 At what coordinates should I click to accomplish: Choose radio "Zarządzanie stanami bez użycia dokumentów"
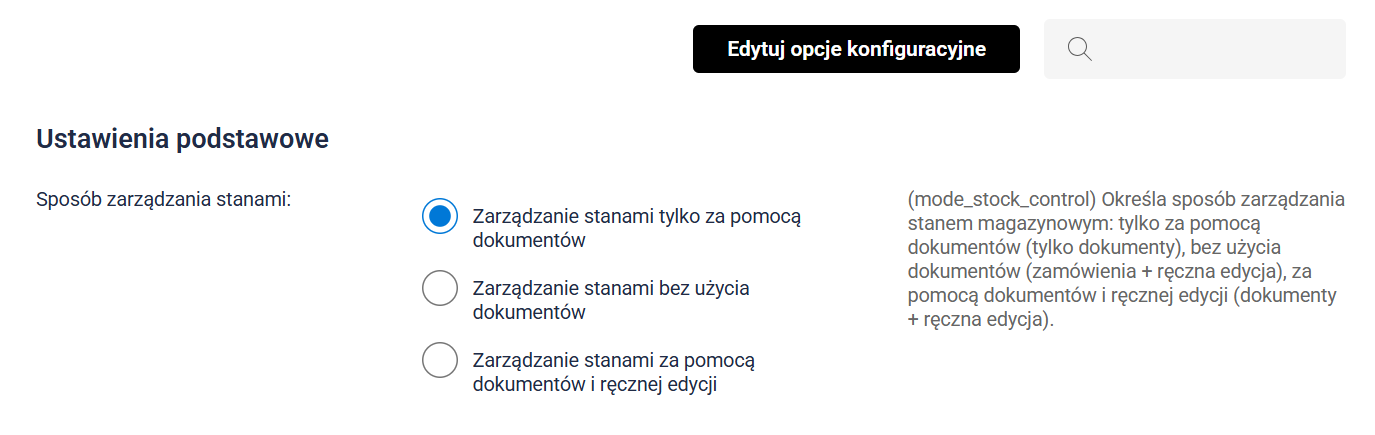click(x=440, y=288)
